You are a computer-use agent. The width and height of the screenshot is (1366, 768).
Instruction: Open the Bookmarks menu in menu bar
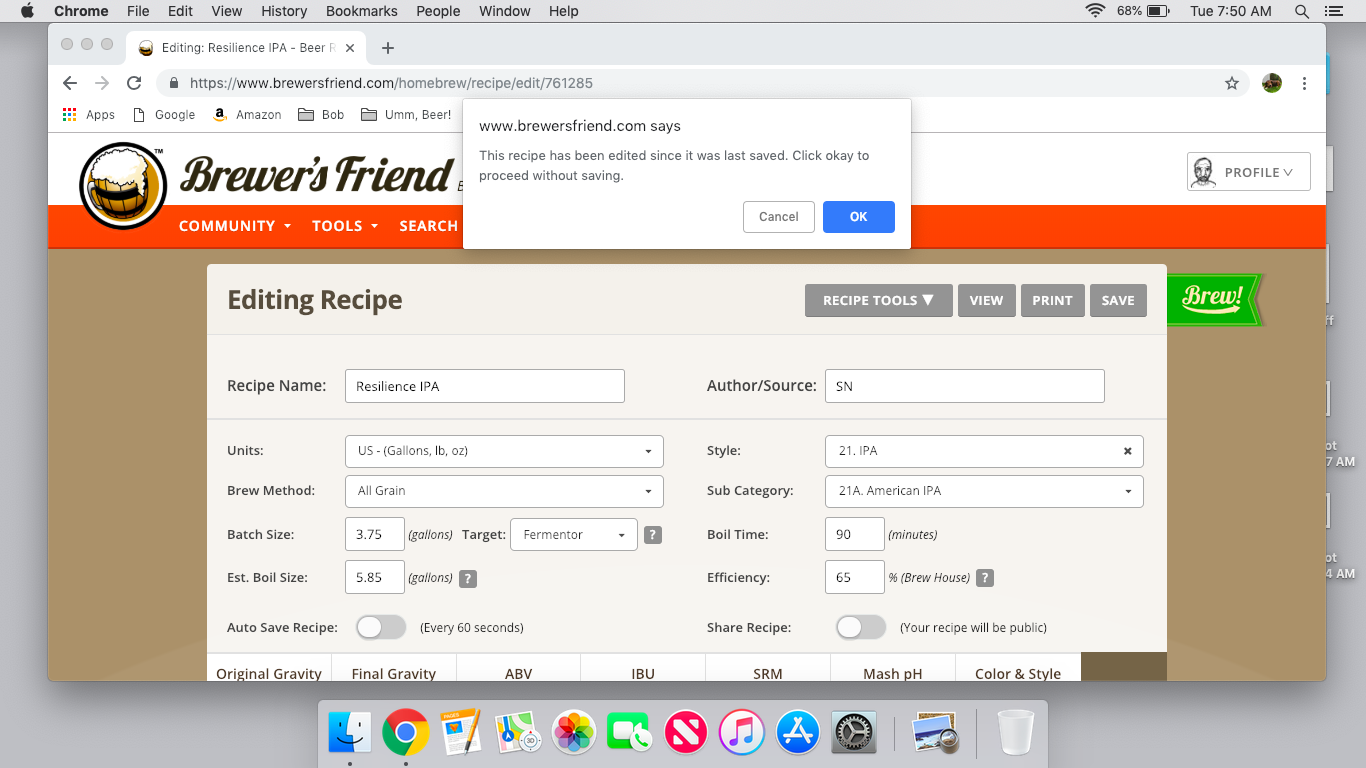coord(361,11)
